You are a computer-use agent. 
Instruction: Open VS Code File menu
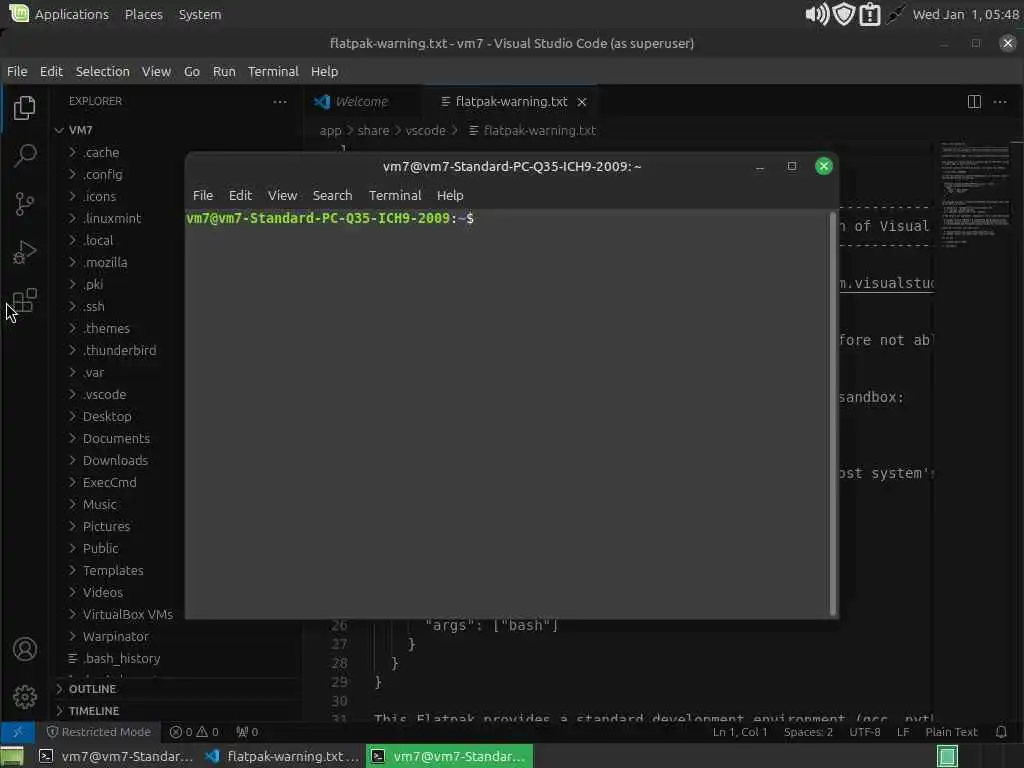(x=17, y=71)
